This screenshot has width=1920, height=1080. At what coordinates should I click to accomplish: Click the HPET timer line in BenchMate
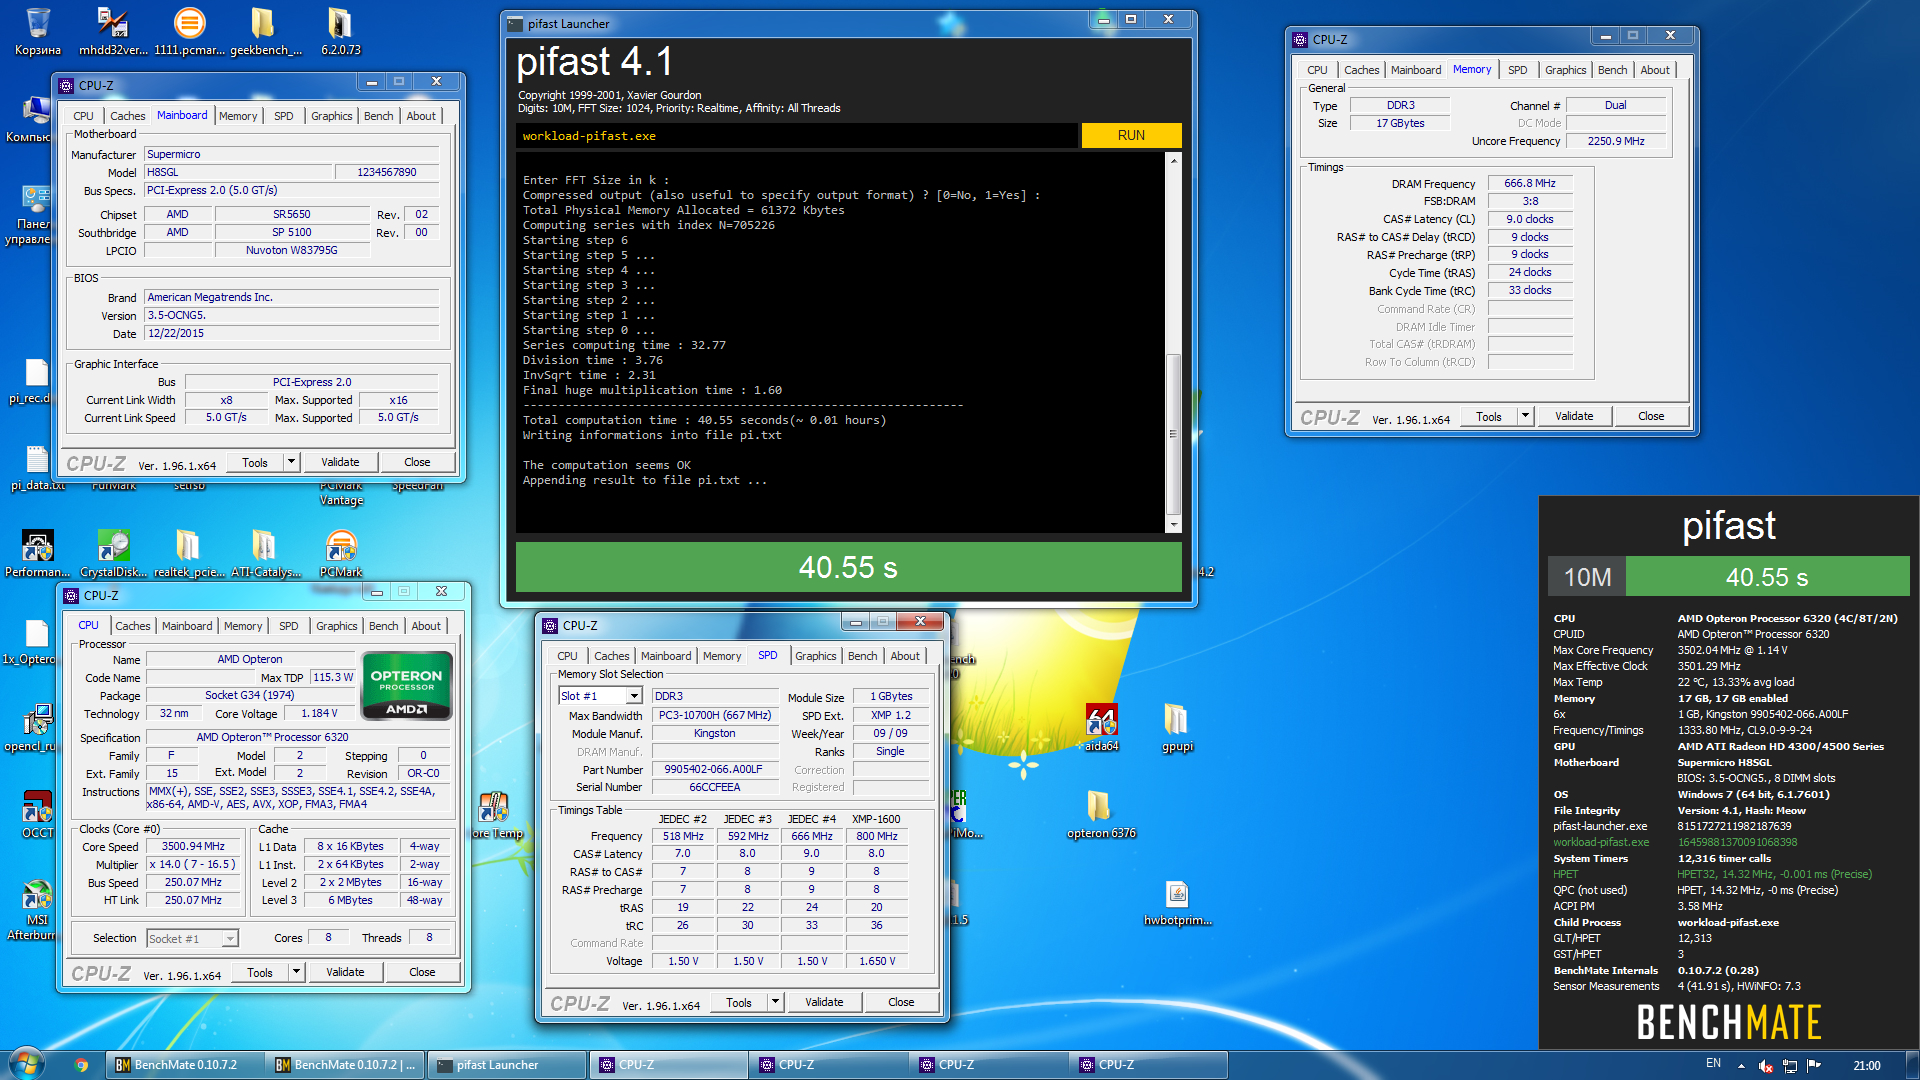pos(1712,874)
